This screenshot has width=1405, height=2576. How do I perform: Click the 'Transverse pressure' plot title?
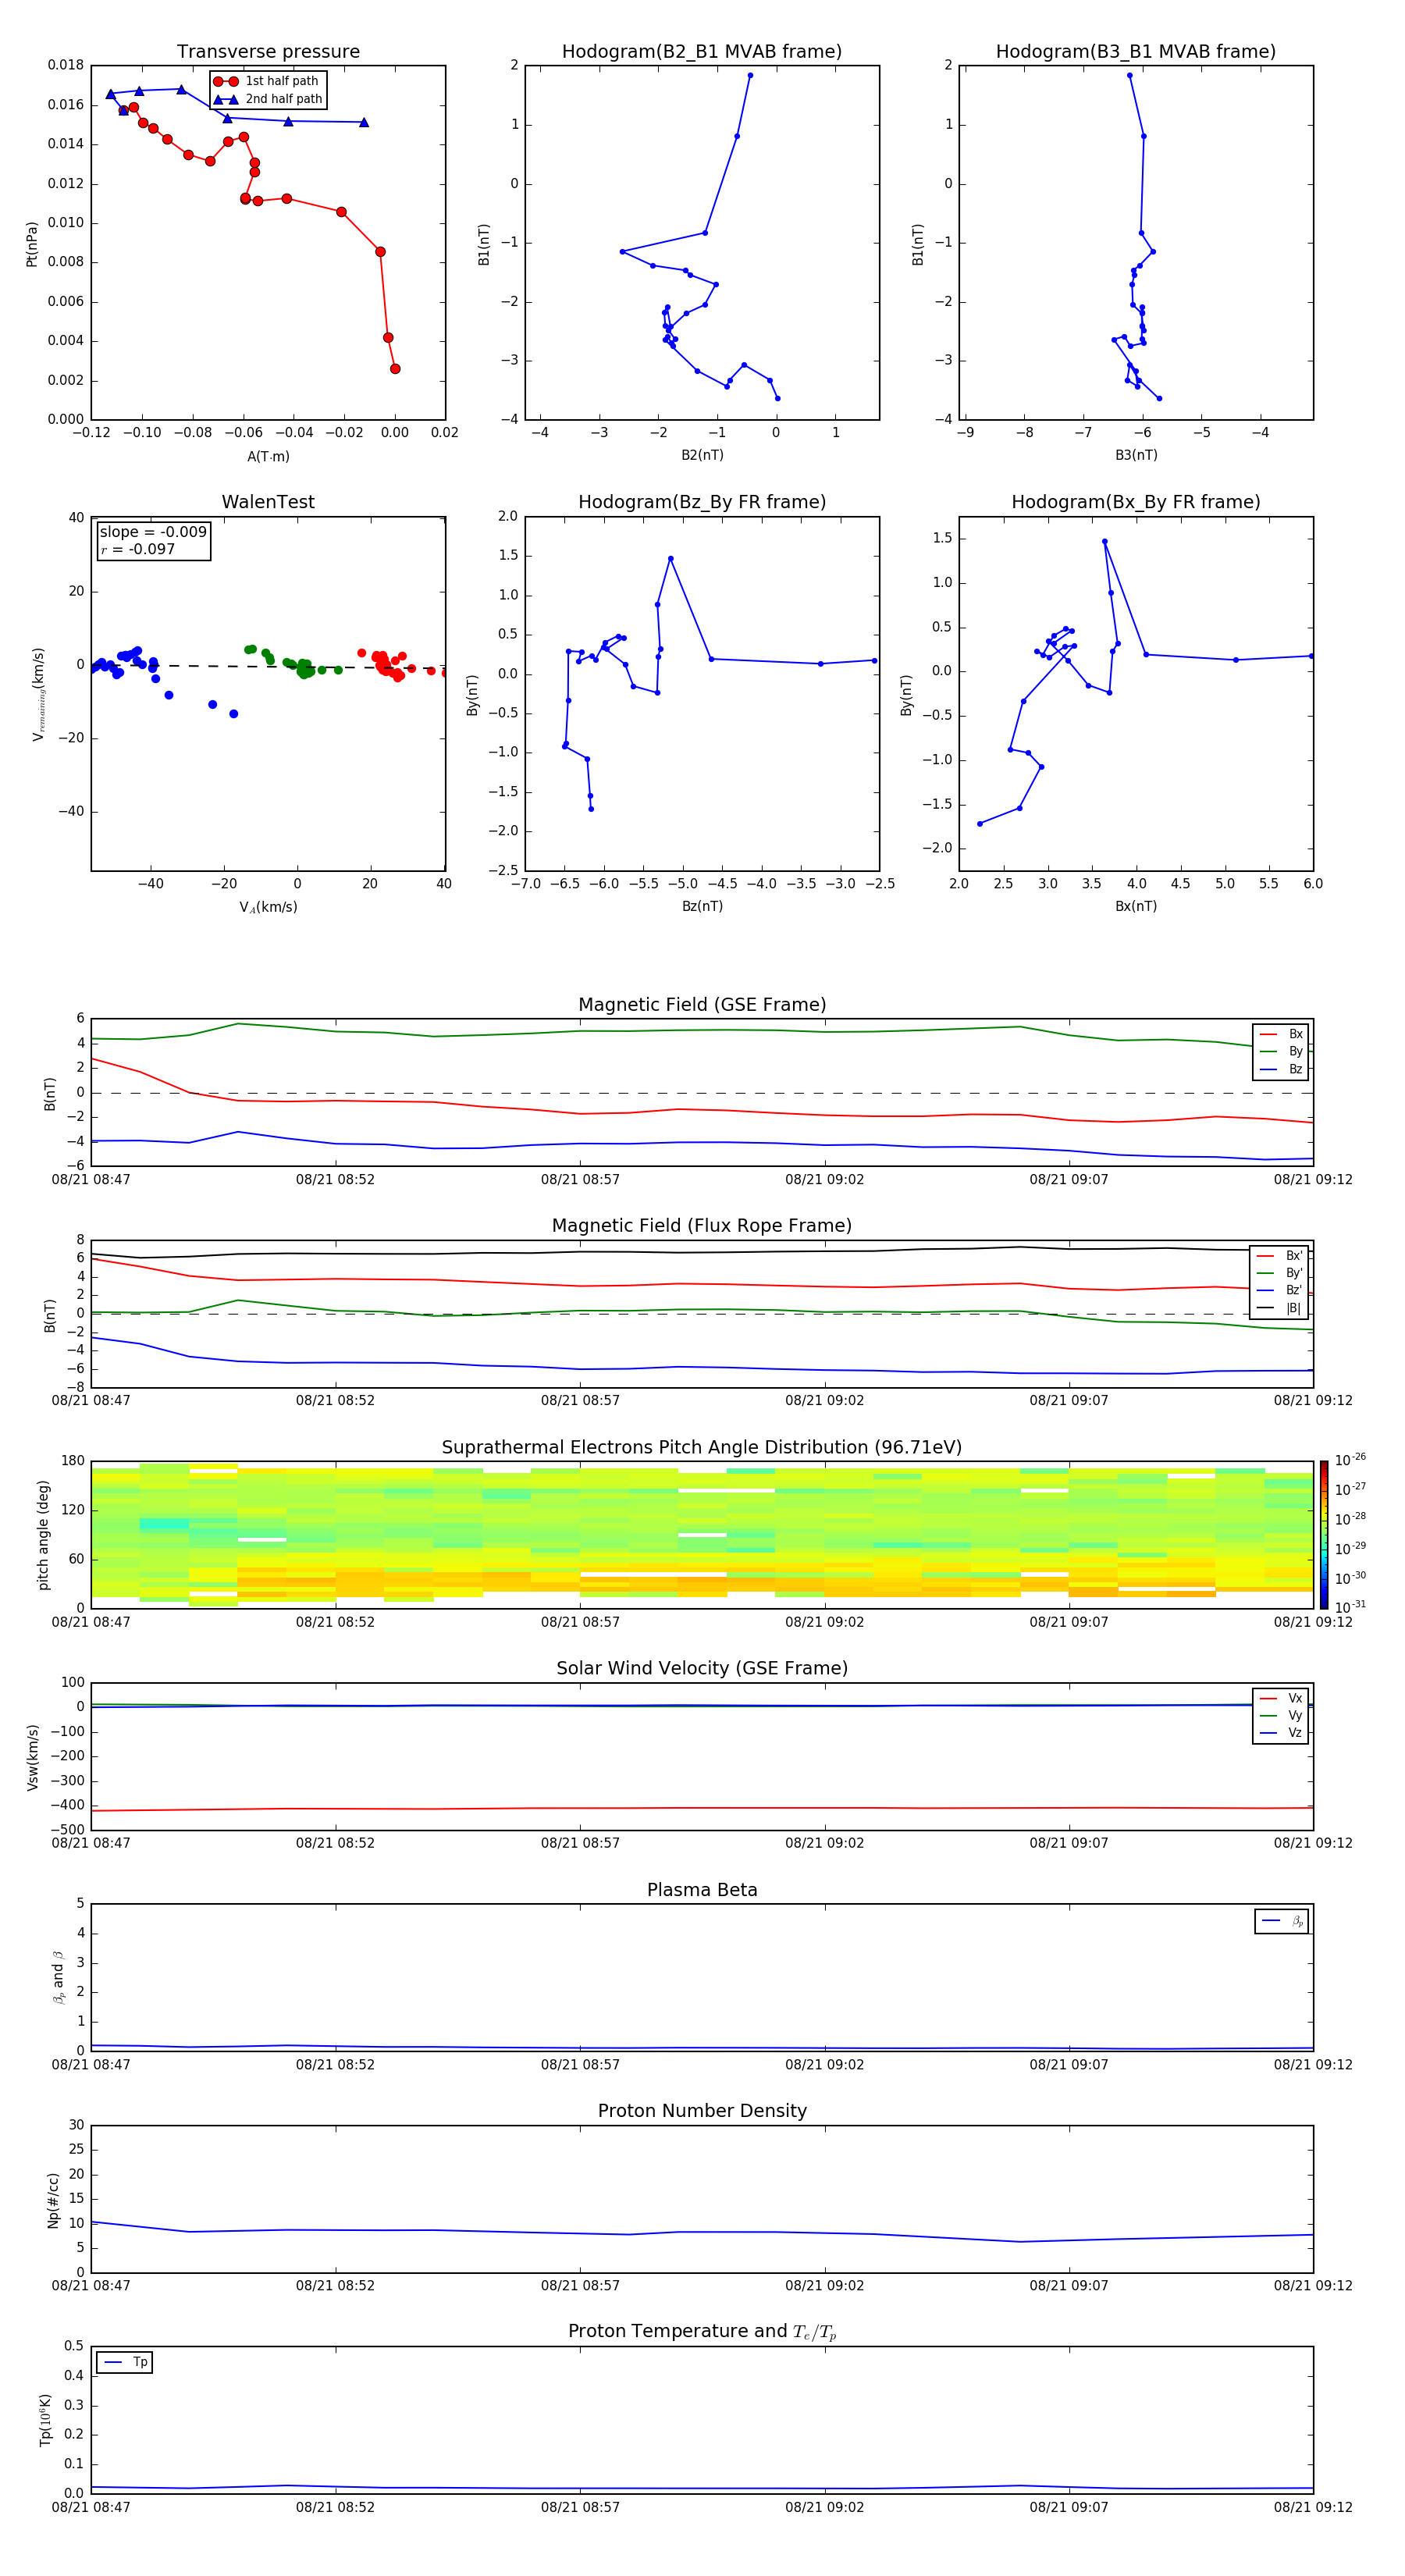tap(268, 52)
